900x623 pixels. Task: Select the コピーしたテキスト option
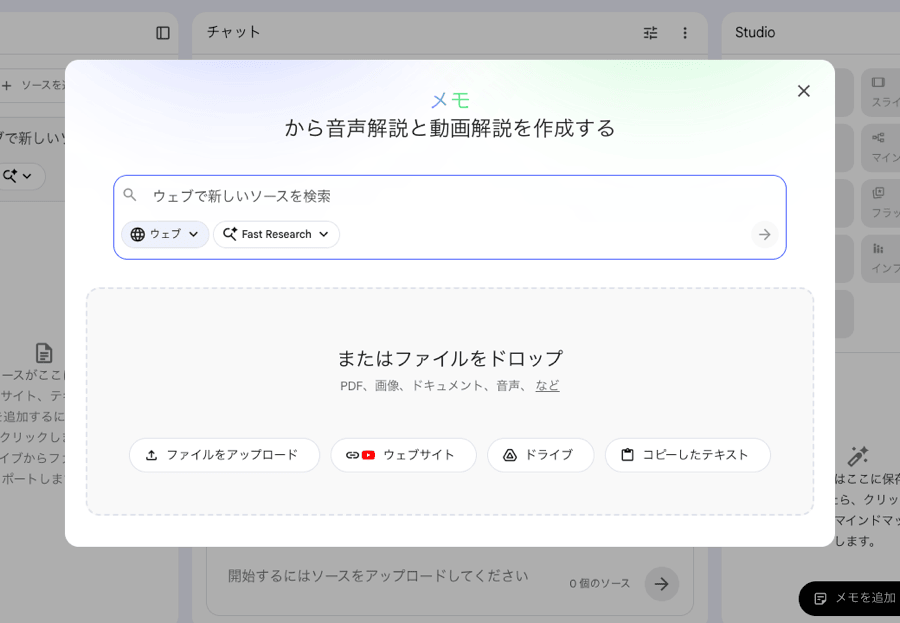point(687,455)
